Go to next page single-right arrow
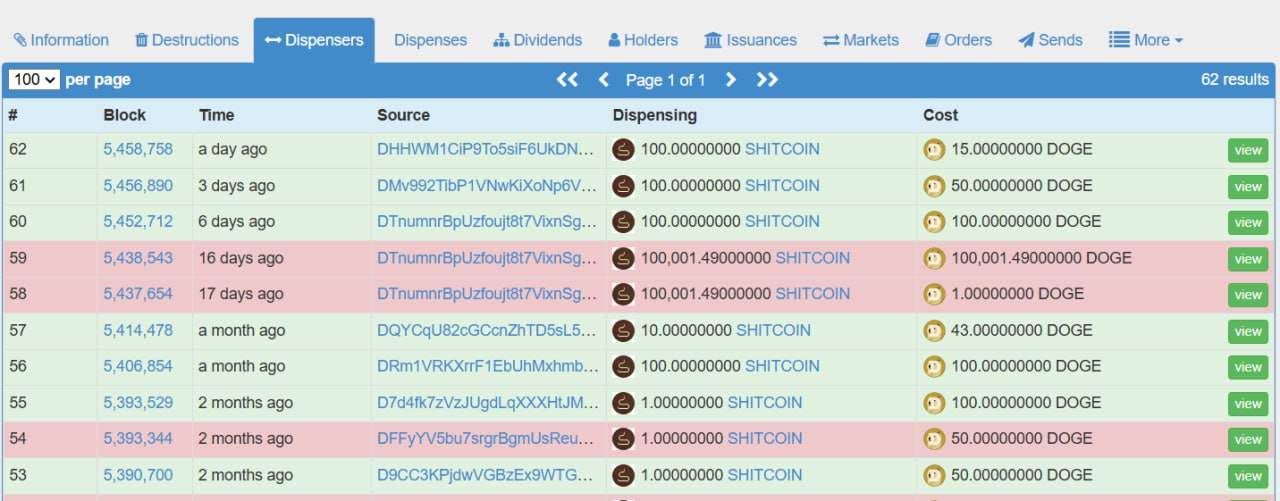Image resolution: width=1280 pixels, height=501 pixels. [x=731, y=80]
